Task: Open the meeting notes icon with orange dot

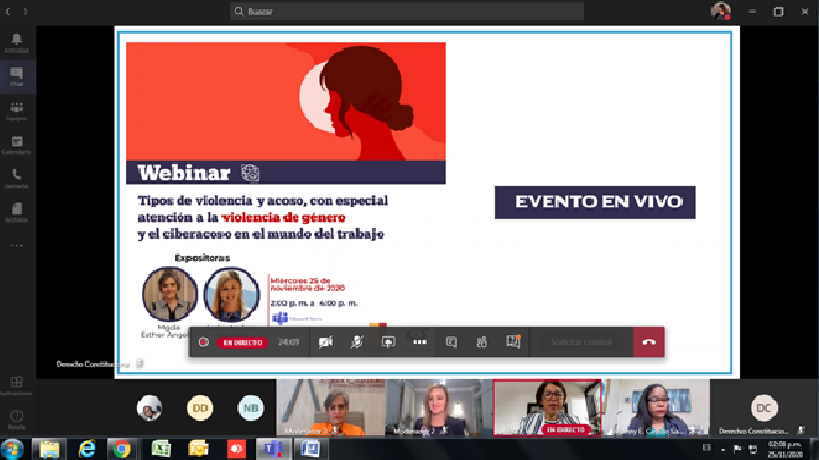Action: point(513,342)
